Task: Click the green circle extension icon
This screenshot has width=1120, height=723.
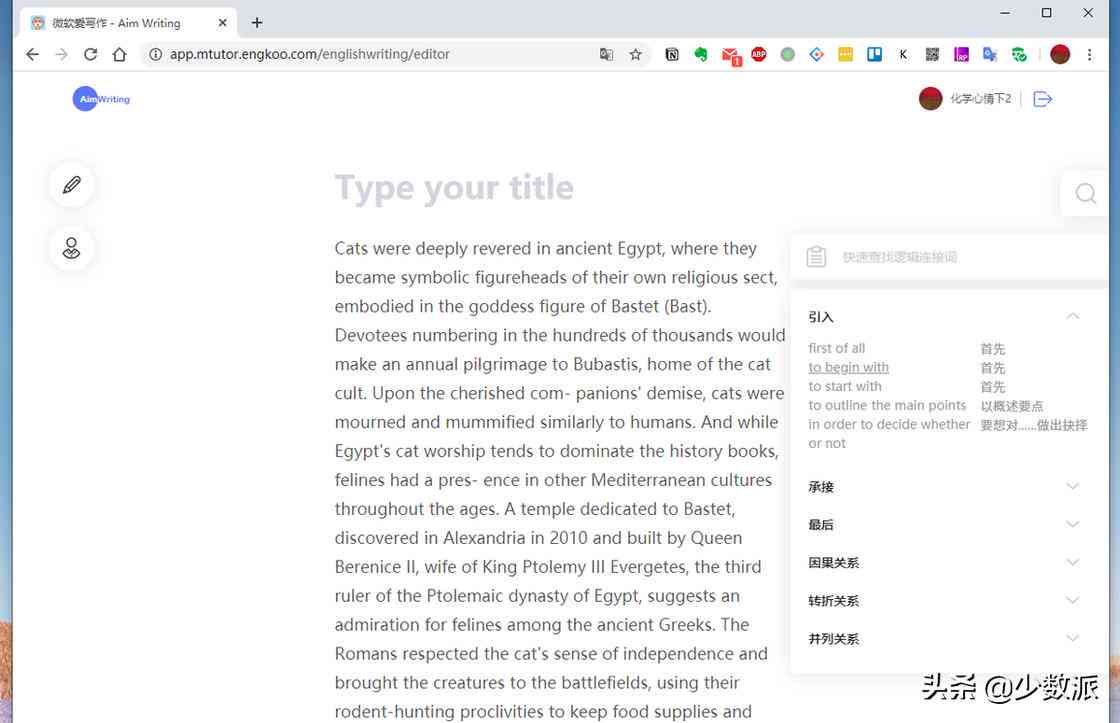Action: coord(787,54)
